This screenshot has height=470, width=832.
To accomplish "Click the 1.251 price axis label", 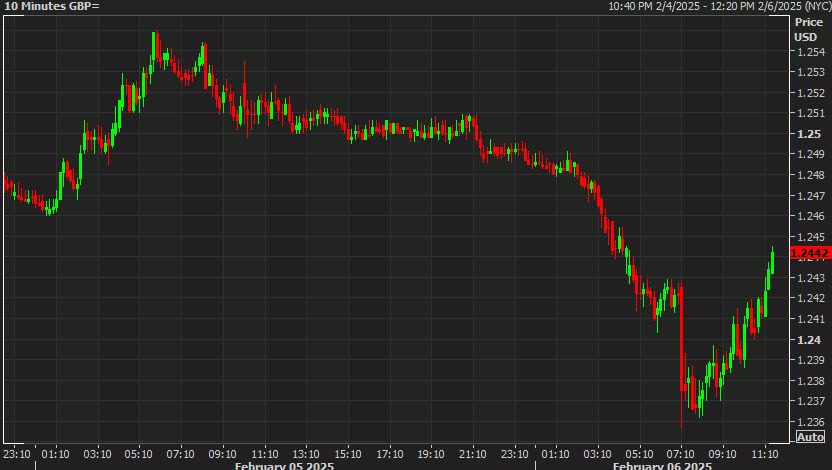I will pyautogui.click(x=811, y=113).
